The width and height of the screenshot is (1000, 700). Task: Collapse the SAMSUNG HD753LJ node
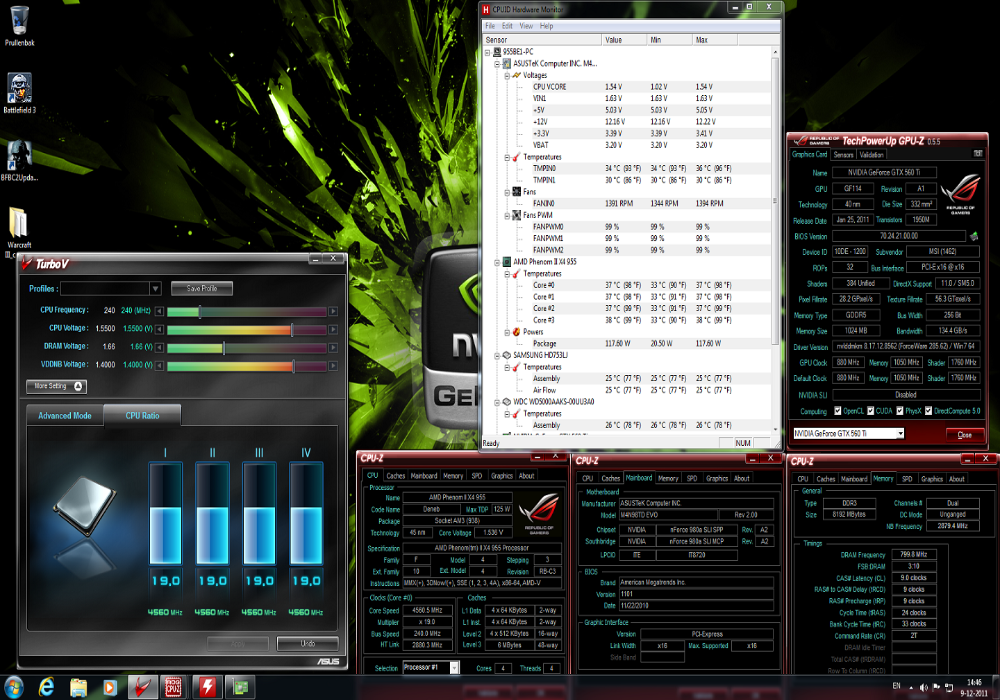pyautogui.click(x=497, y=356)
